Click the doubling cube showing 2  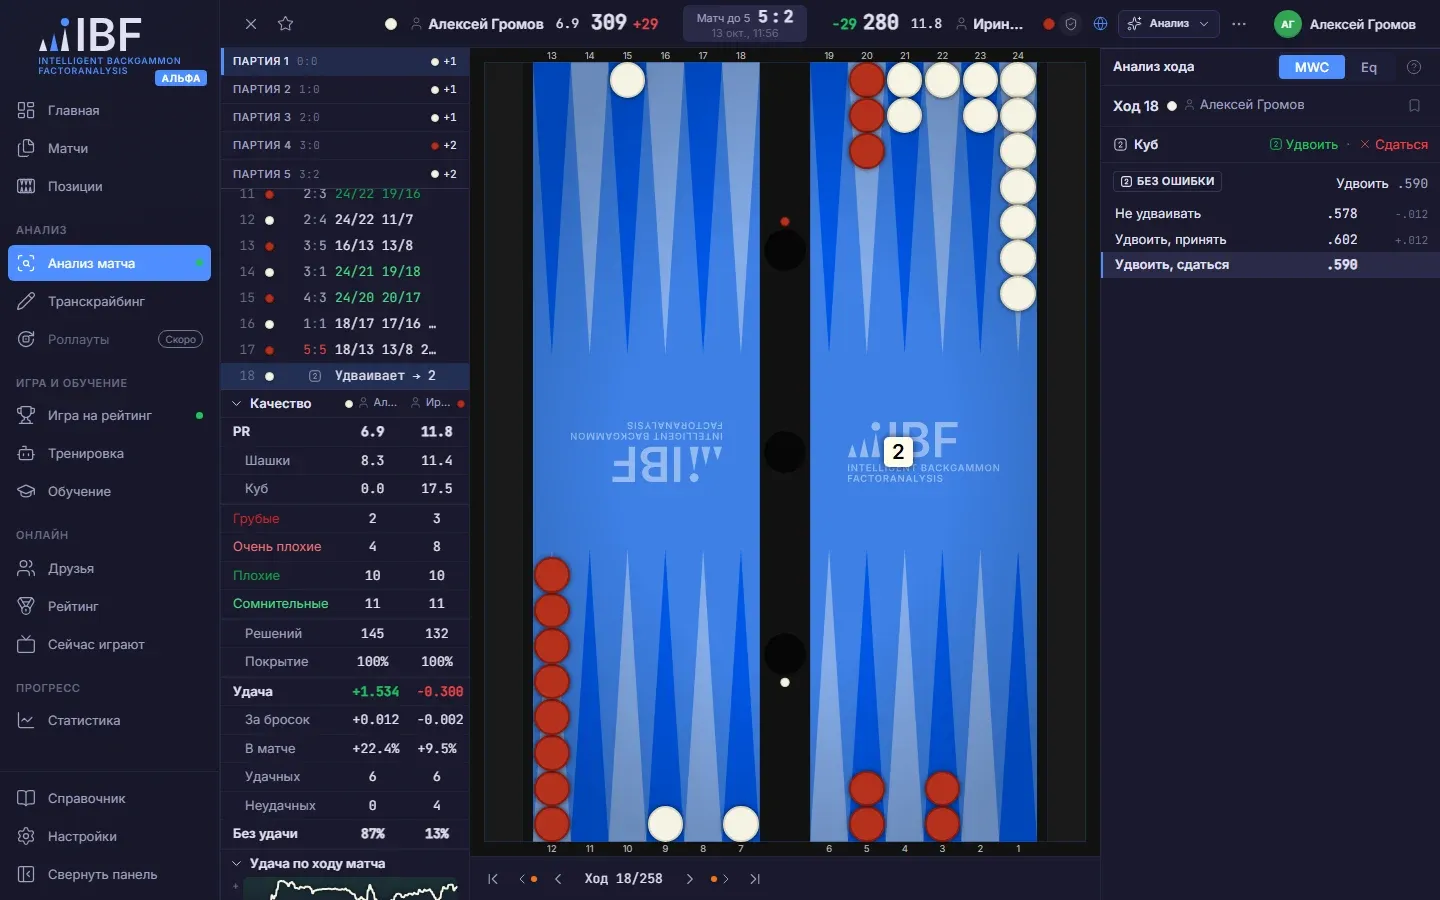[x=898, y=452]
